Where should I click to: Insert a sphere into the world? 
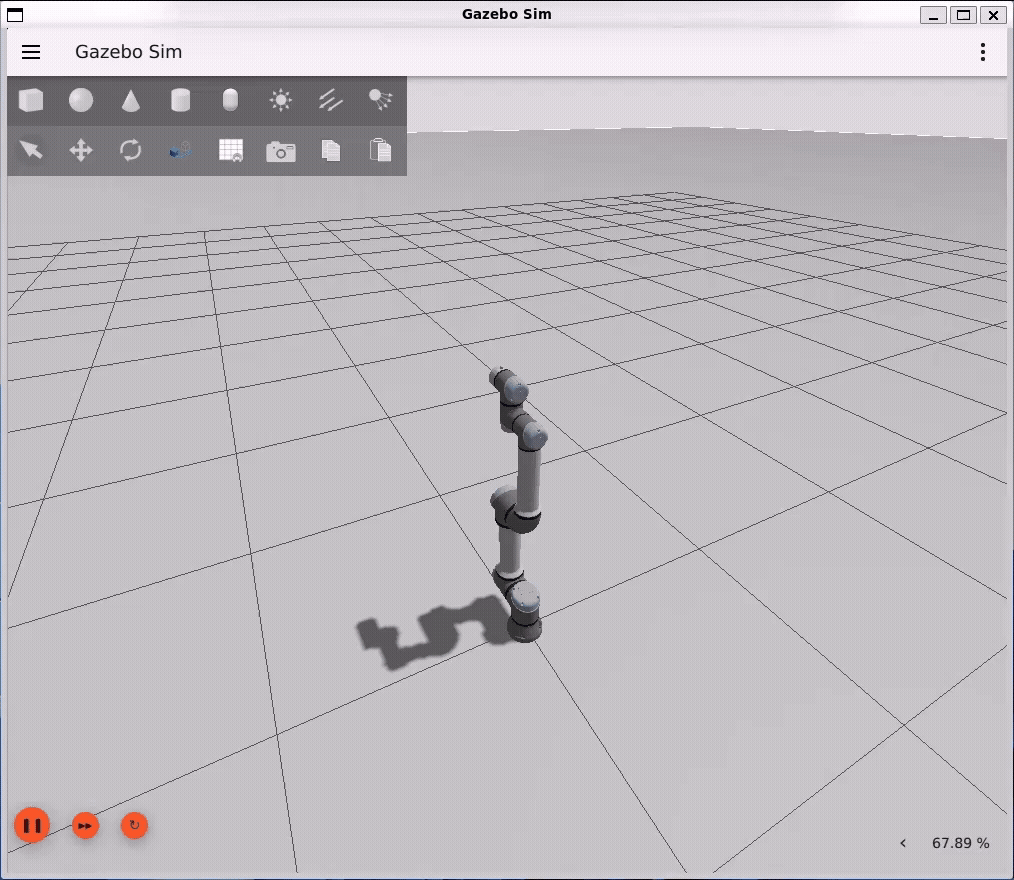click(81, 100)
